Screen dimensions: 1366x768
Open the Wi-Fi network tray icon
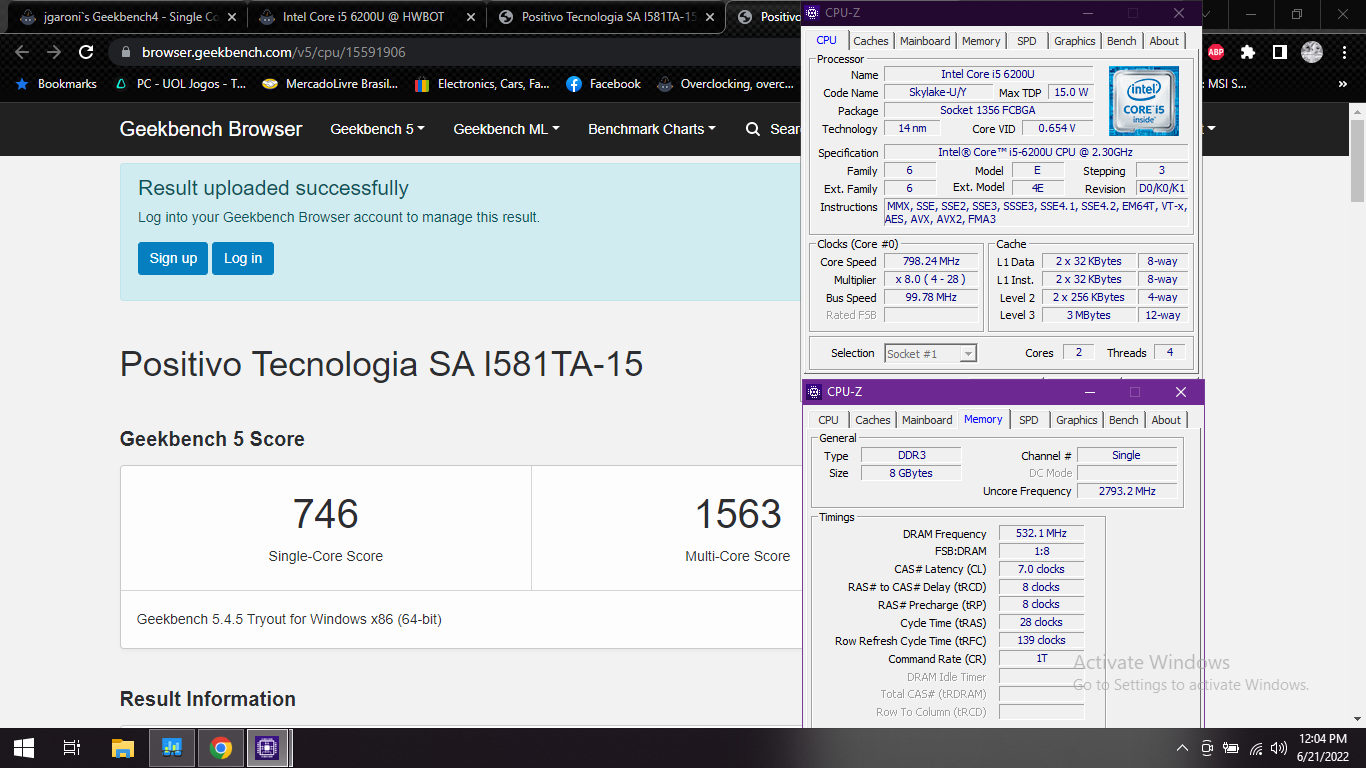coord(1256,748)
